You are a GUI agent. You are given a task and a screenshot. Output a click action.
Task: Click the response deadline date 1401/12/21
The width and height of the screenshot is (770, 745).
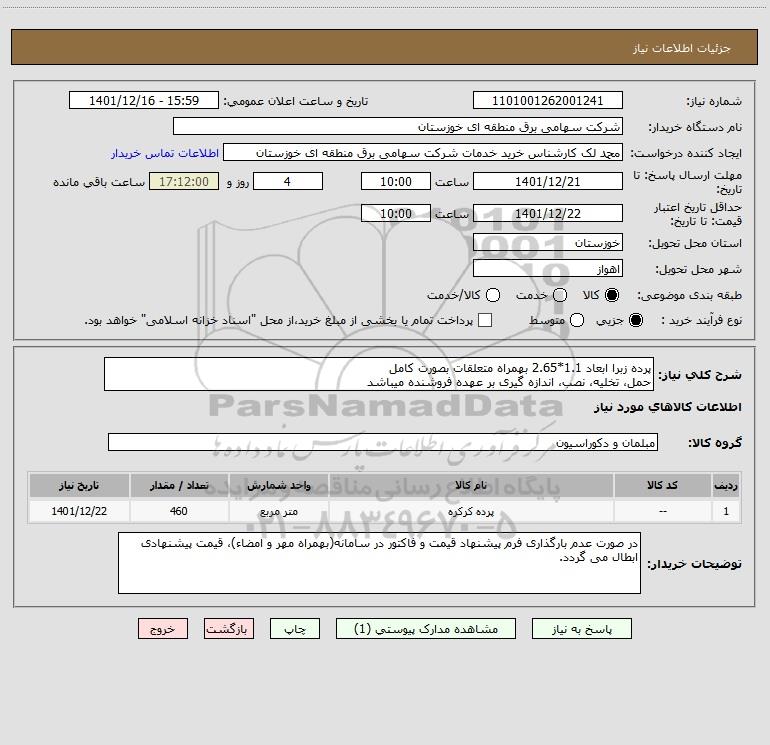(548, 181)
